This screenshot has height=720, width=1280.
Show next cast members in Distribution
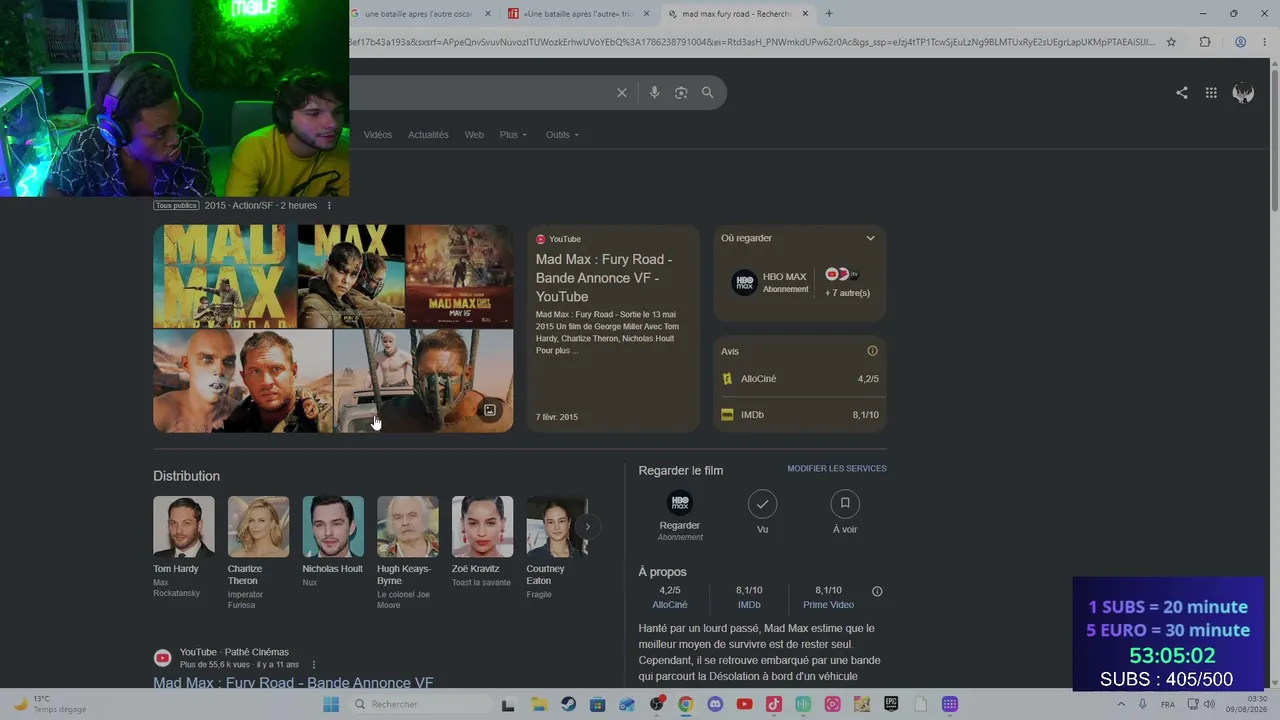click(588, 526)
